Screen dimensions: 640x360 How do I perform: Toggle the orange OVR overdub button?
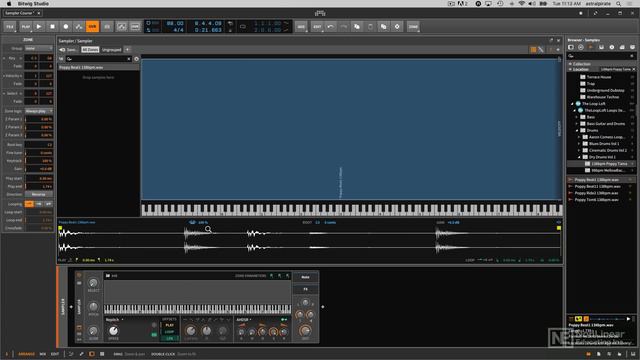pyautogui.click(x=92, y=27)
